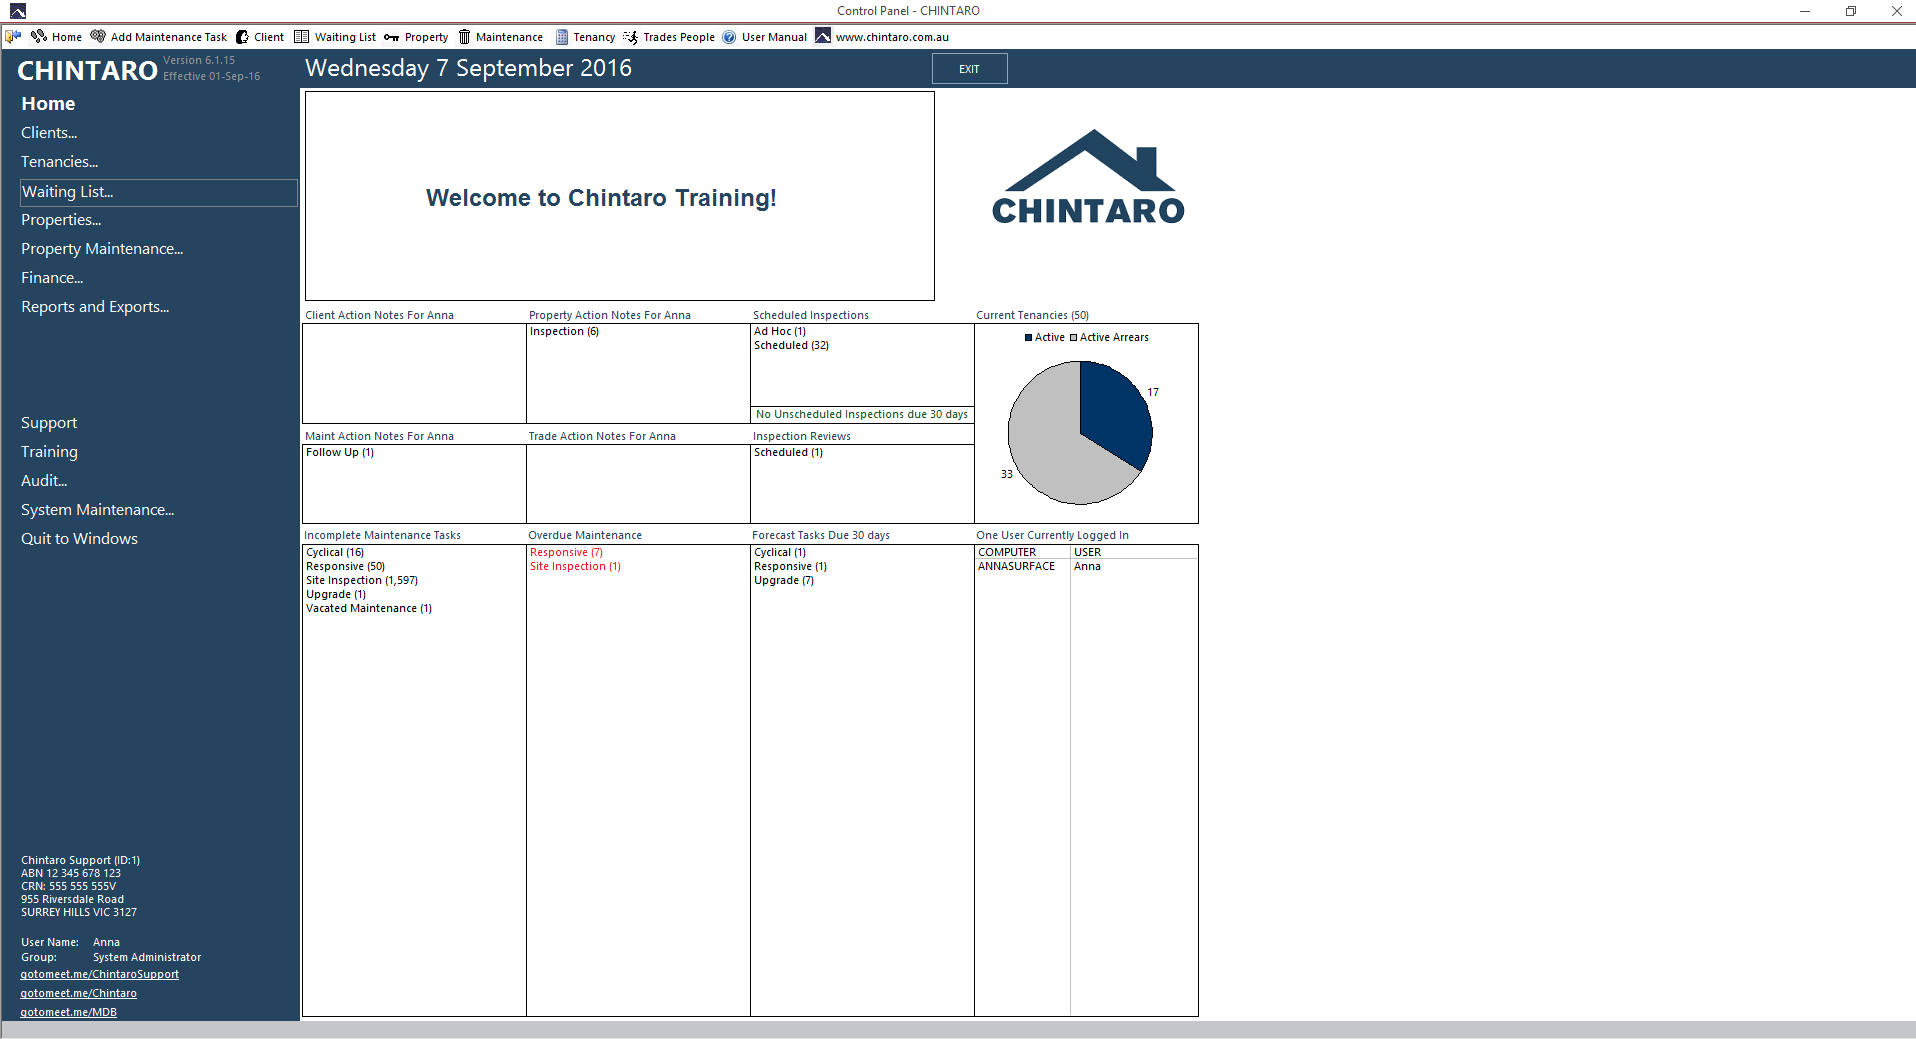Click the Active Arrears legend swatch

click(x=1074, y=338)
